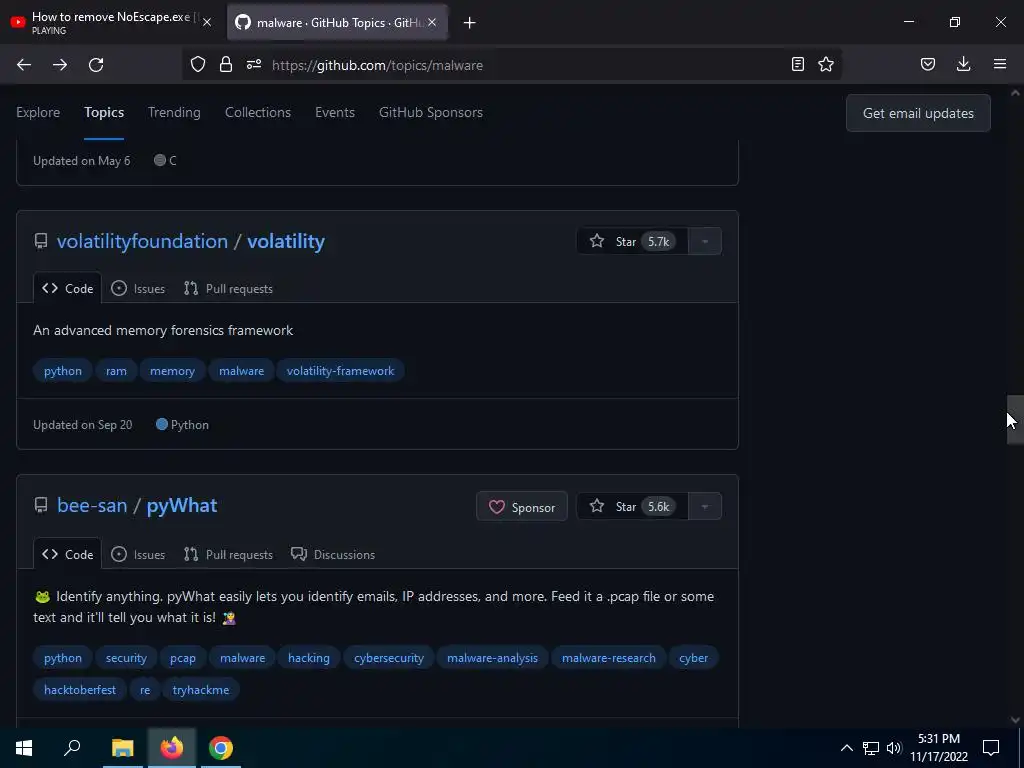
Task: Click the pcap topic tag
Action: click(x=183, y=658)
